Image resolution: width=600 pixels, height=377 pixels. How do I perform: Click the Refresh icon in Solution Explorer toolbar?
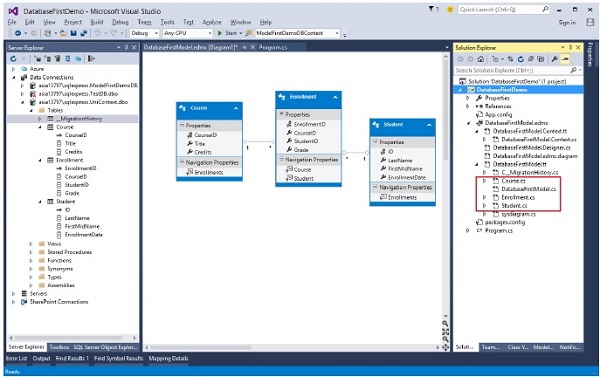click(x=520, y=59)
